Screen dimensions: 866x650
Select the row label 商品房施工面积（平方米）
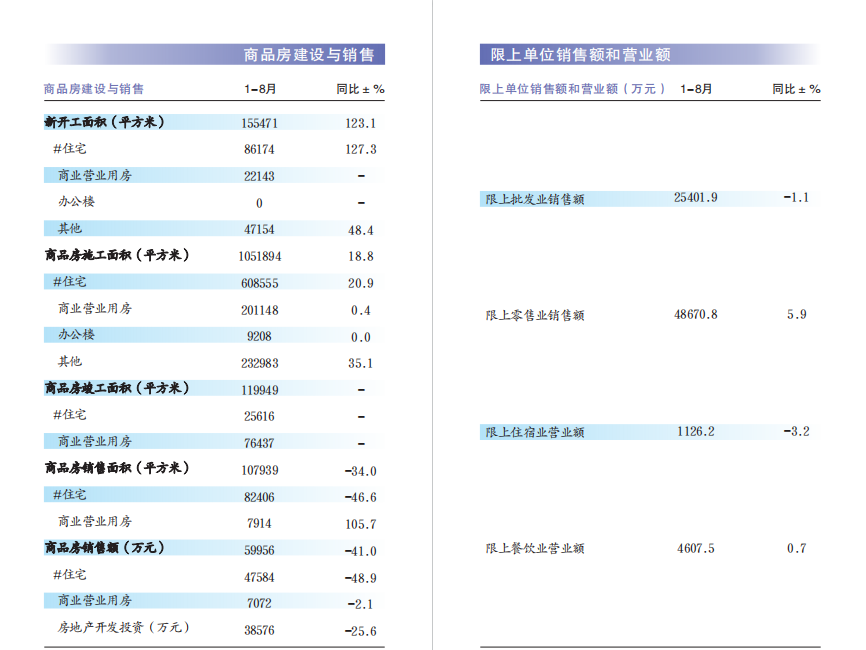(x=117, y=255)
